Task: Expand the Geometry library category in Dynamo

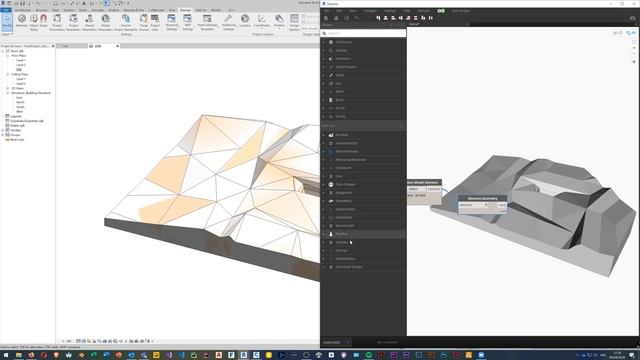Action: click(363, 59)
